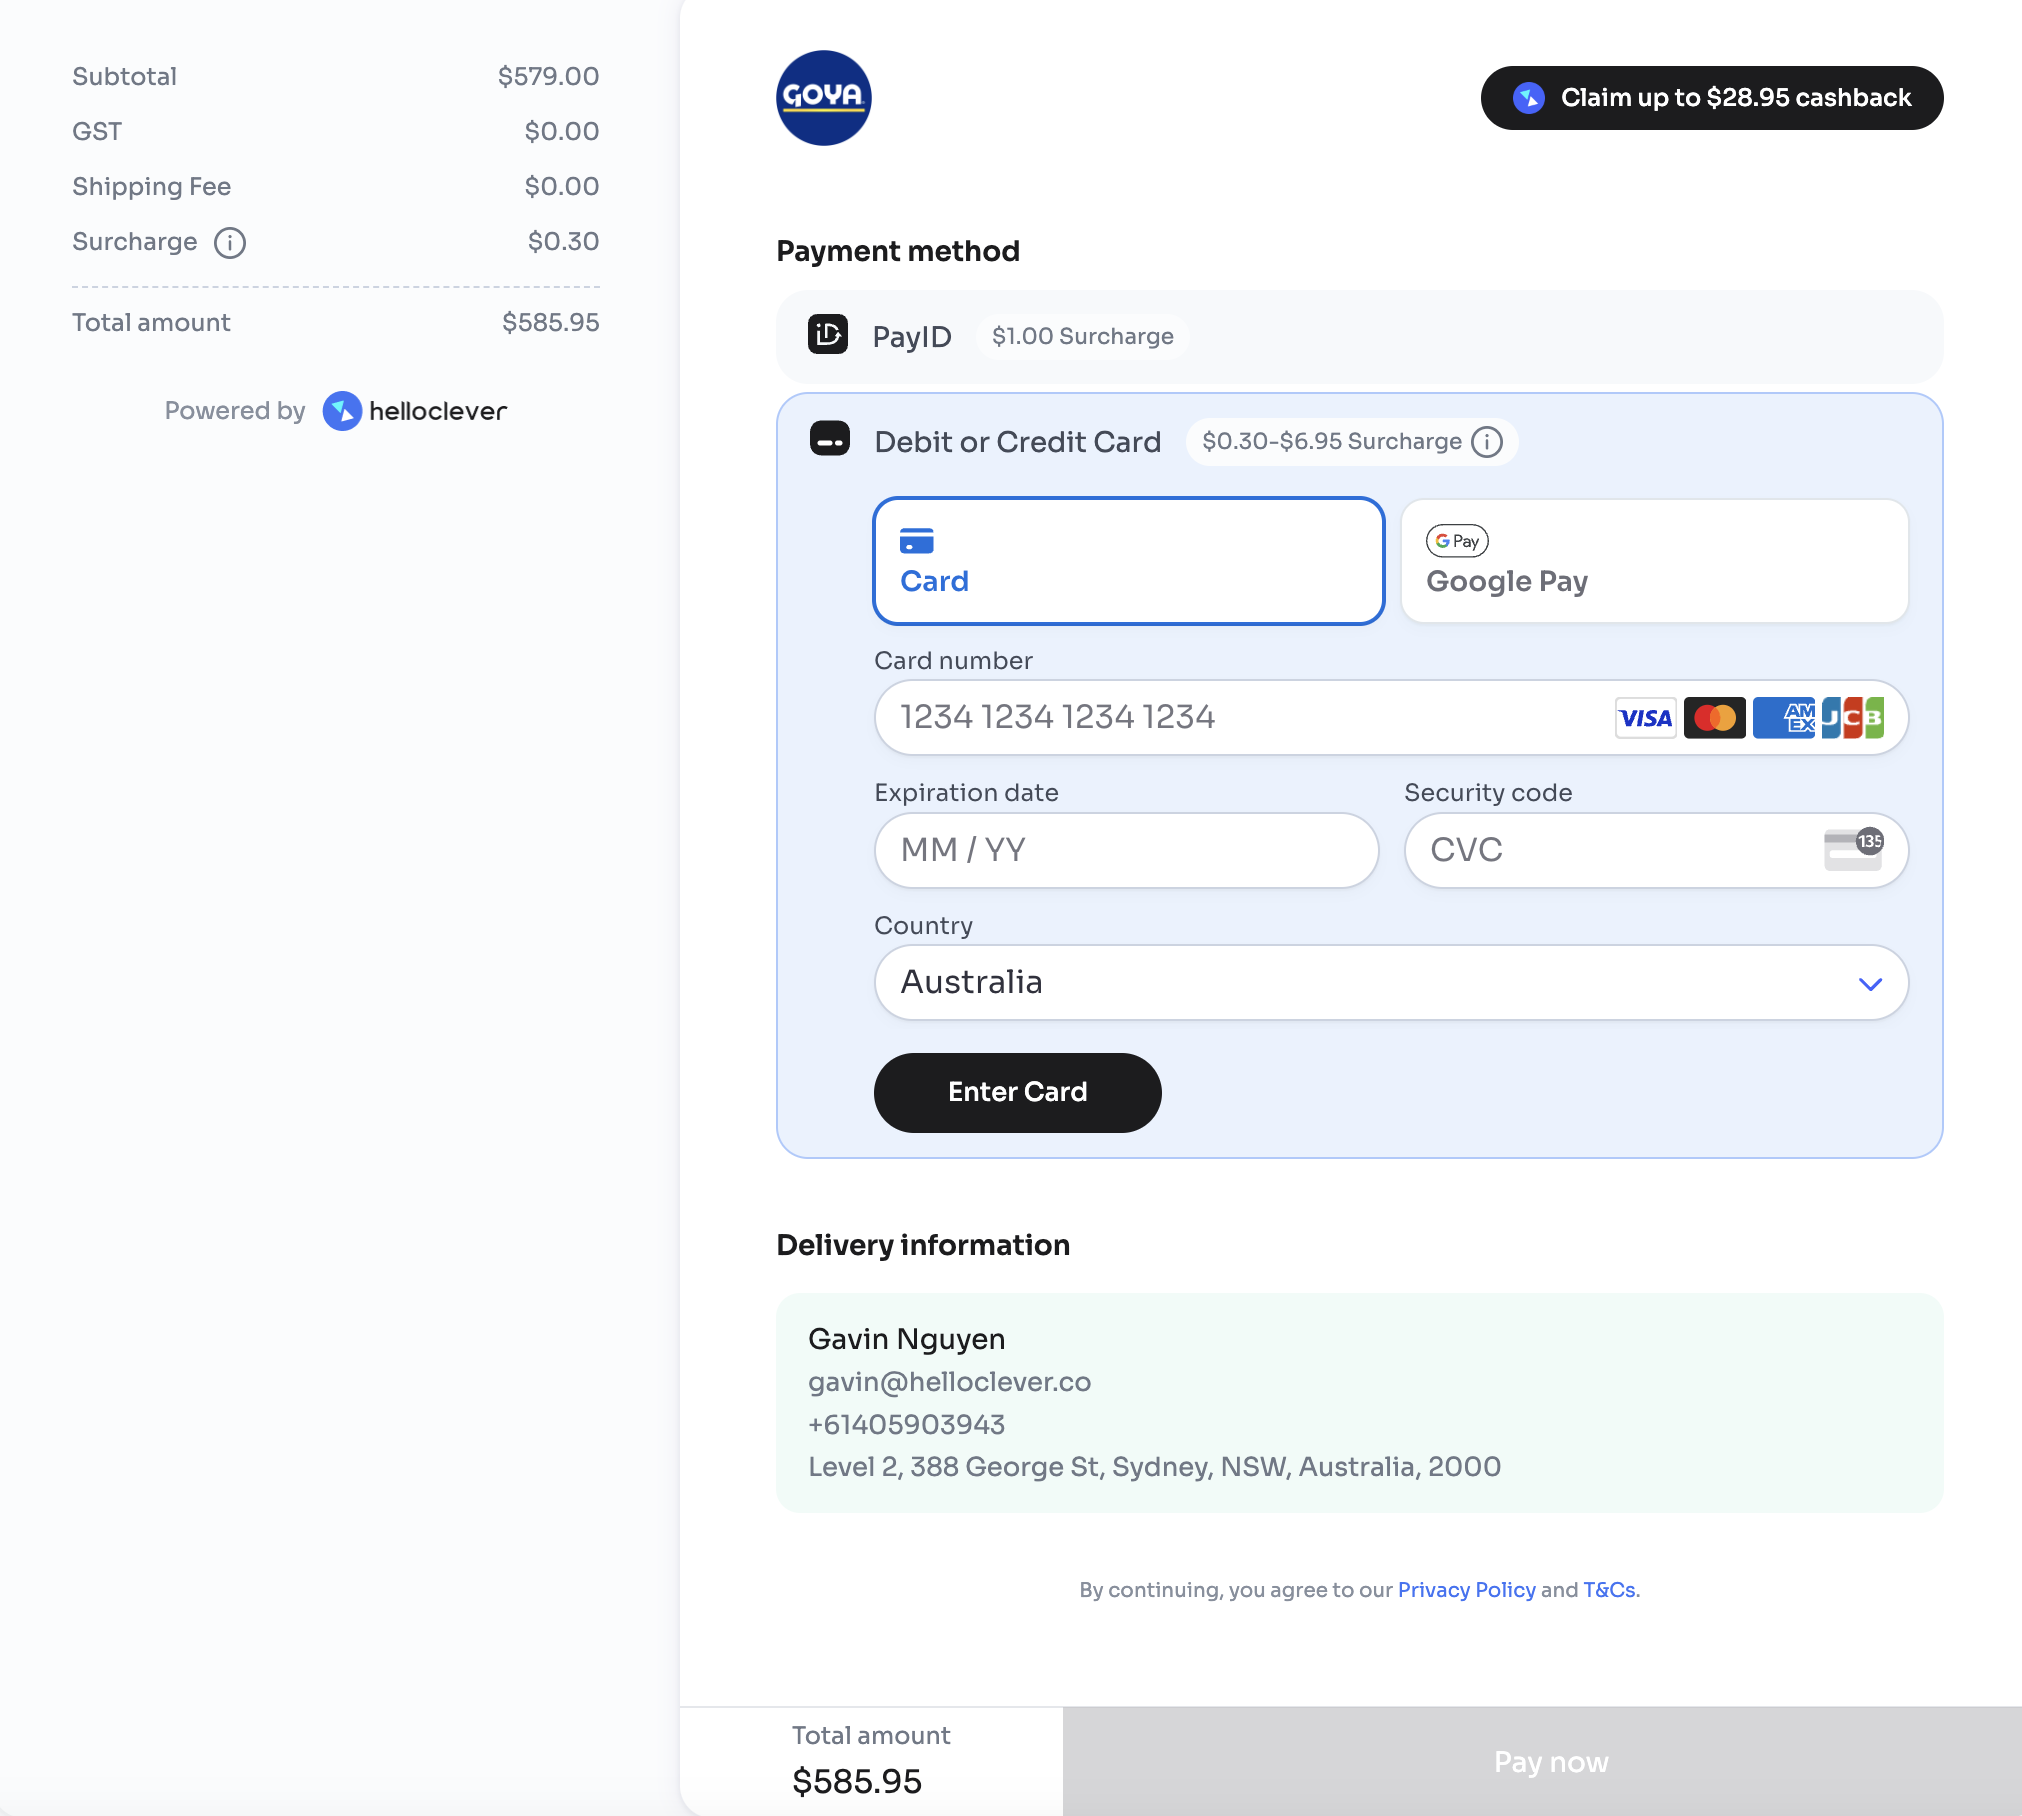Click the JCB card brand icon
The image size is (2022, 1816).
[x=1853, y=718]
